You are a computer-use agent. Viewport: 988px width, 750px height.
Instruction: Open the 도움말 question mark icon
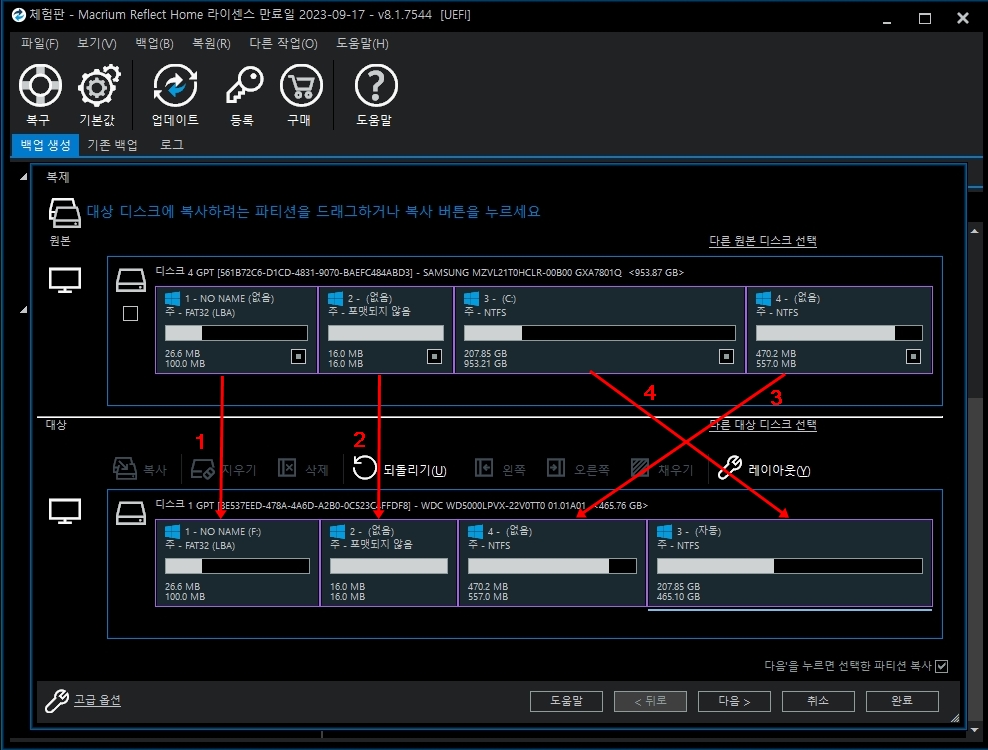coord(376,86)
